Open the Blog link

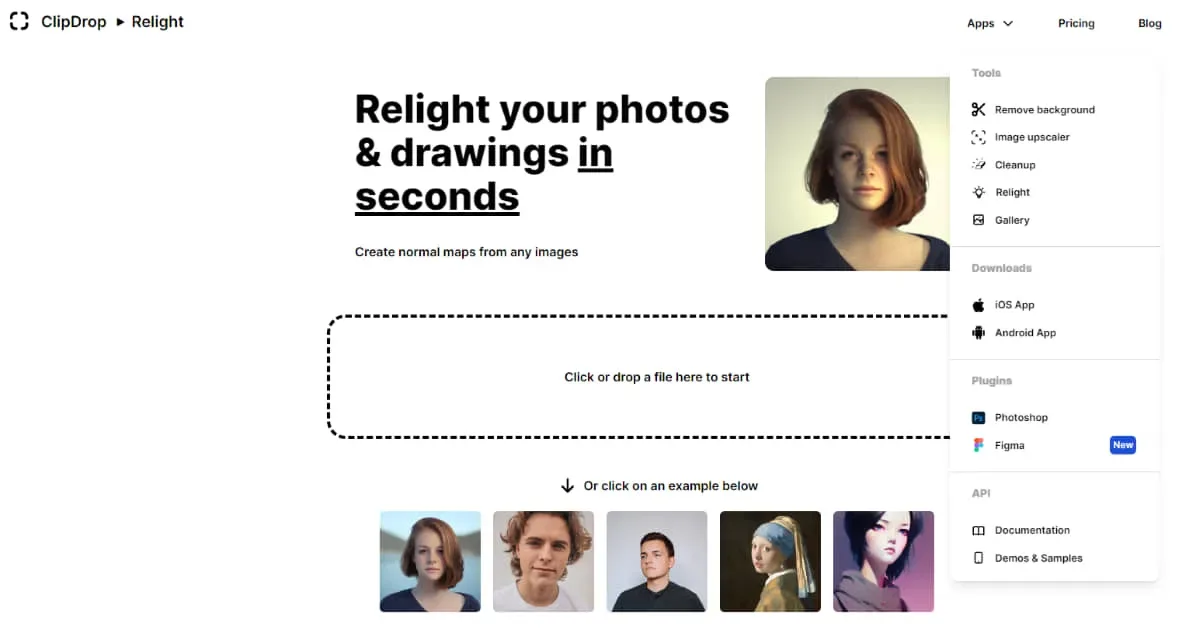tap(1150, 23)
